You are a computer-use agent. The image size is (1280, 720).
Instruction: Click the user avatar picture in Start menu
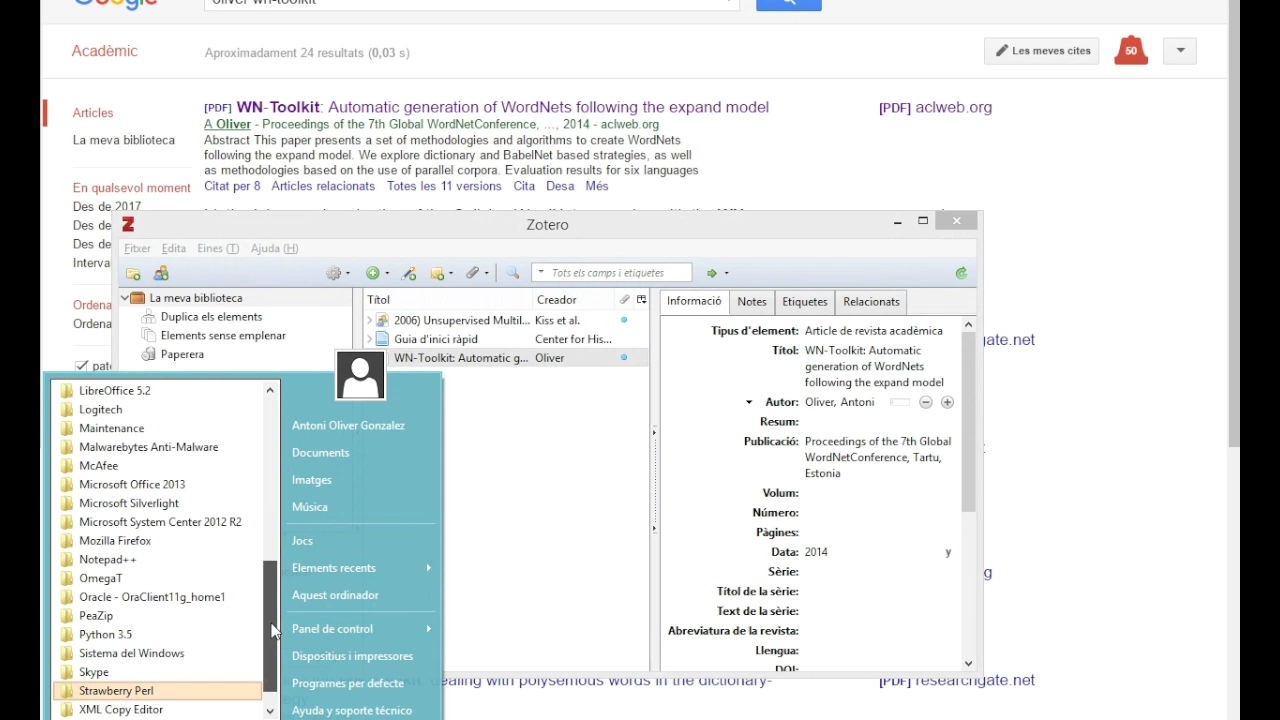pos(360,375)
